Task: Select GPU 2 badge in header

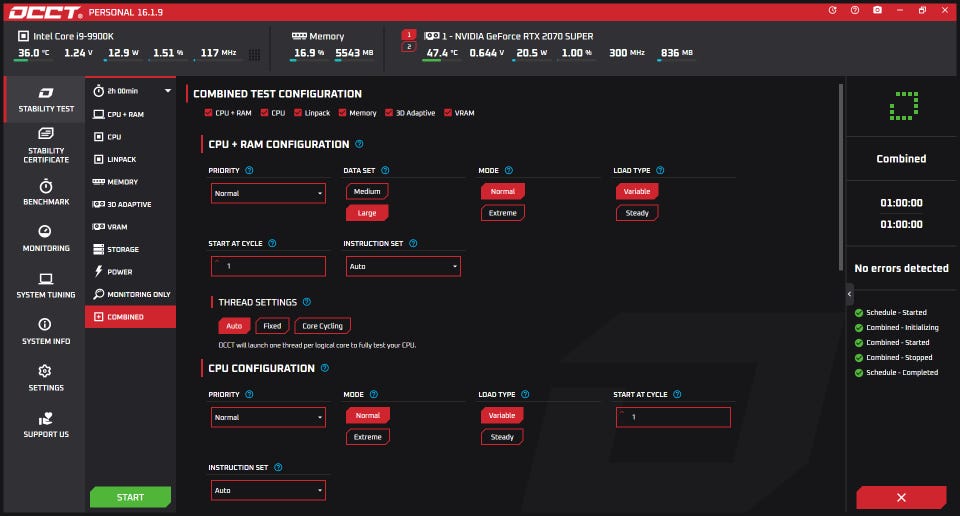Action: tap(409, 47)
